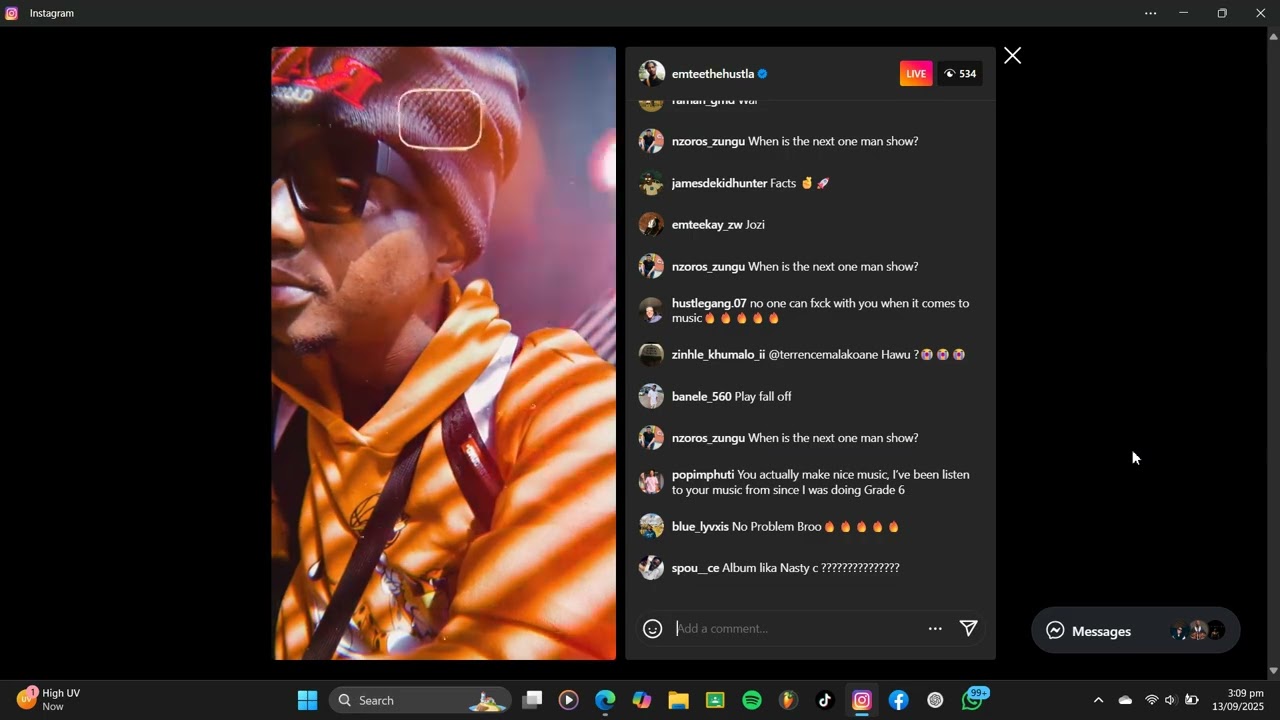Screen dimensions: 1280x720
Task: Click volume speaker tray icon
Action: pos(1170,700)
